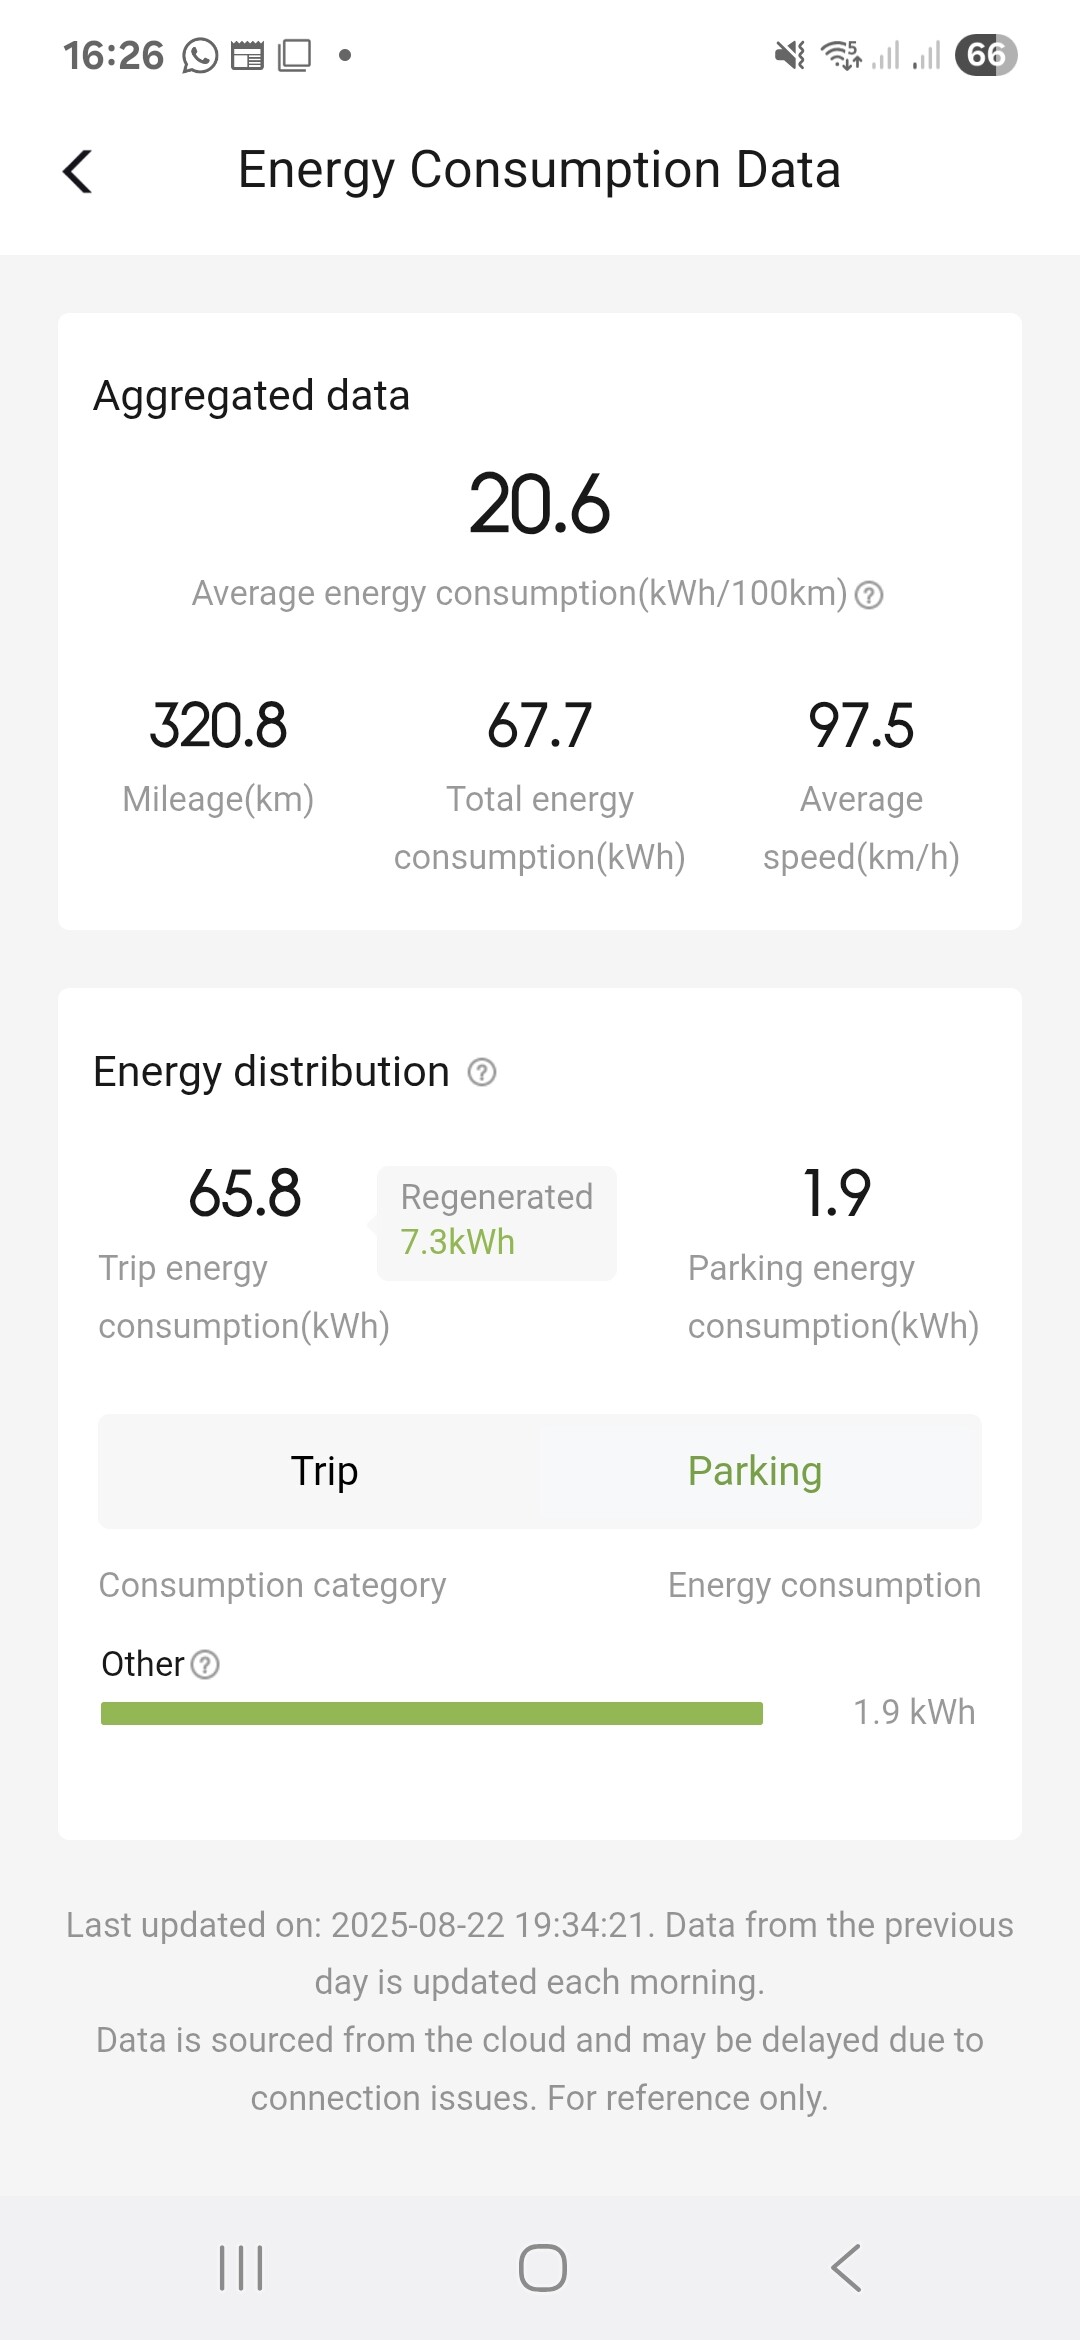Open recent apps navigation button
This screenshot has width=1080, height=2340.
241,2267
